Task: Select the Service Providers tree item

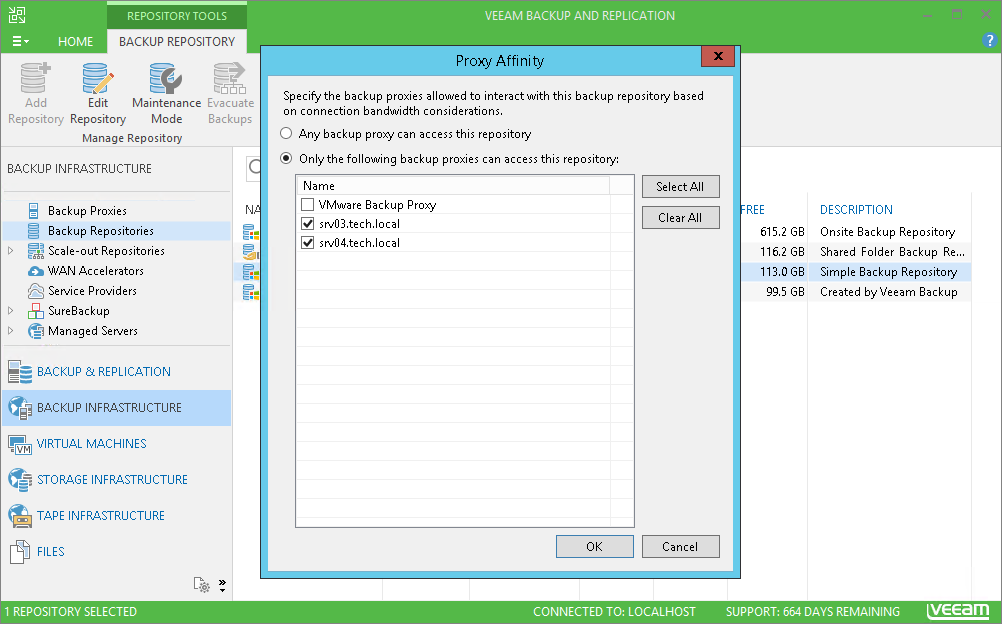Action: click(93, 291)
